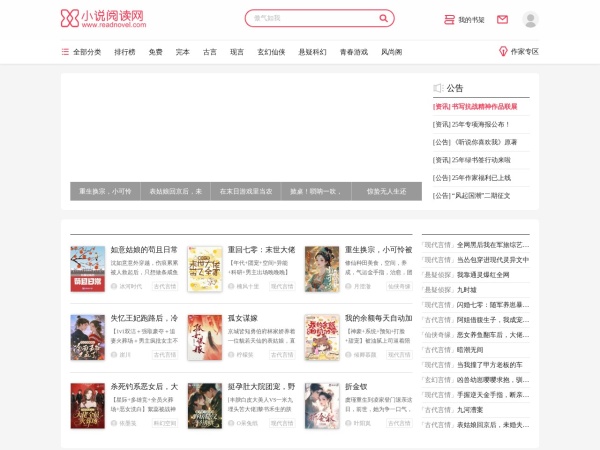Open the mail messages icon

click(502, 19)
